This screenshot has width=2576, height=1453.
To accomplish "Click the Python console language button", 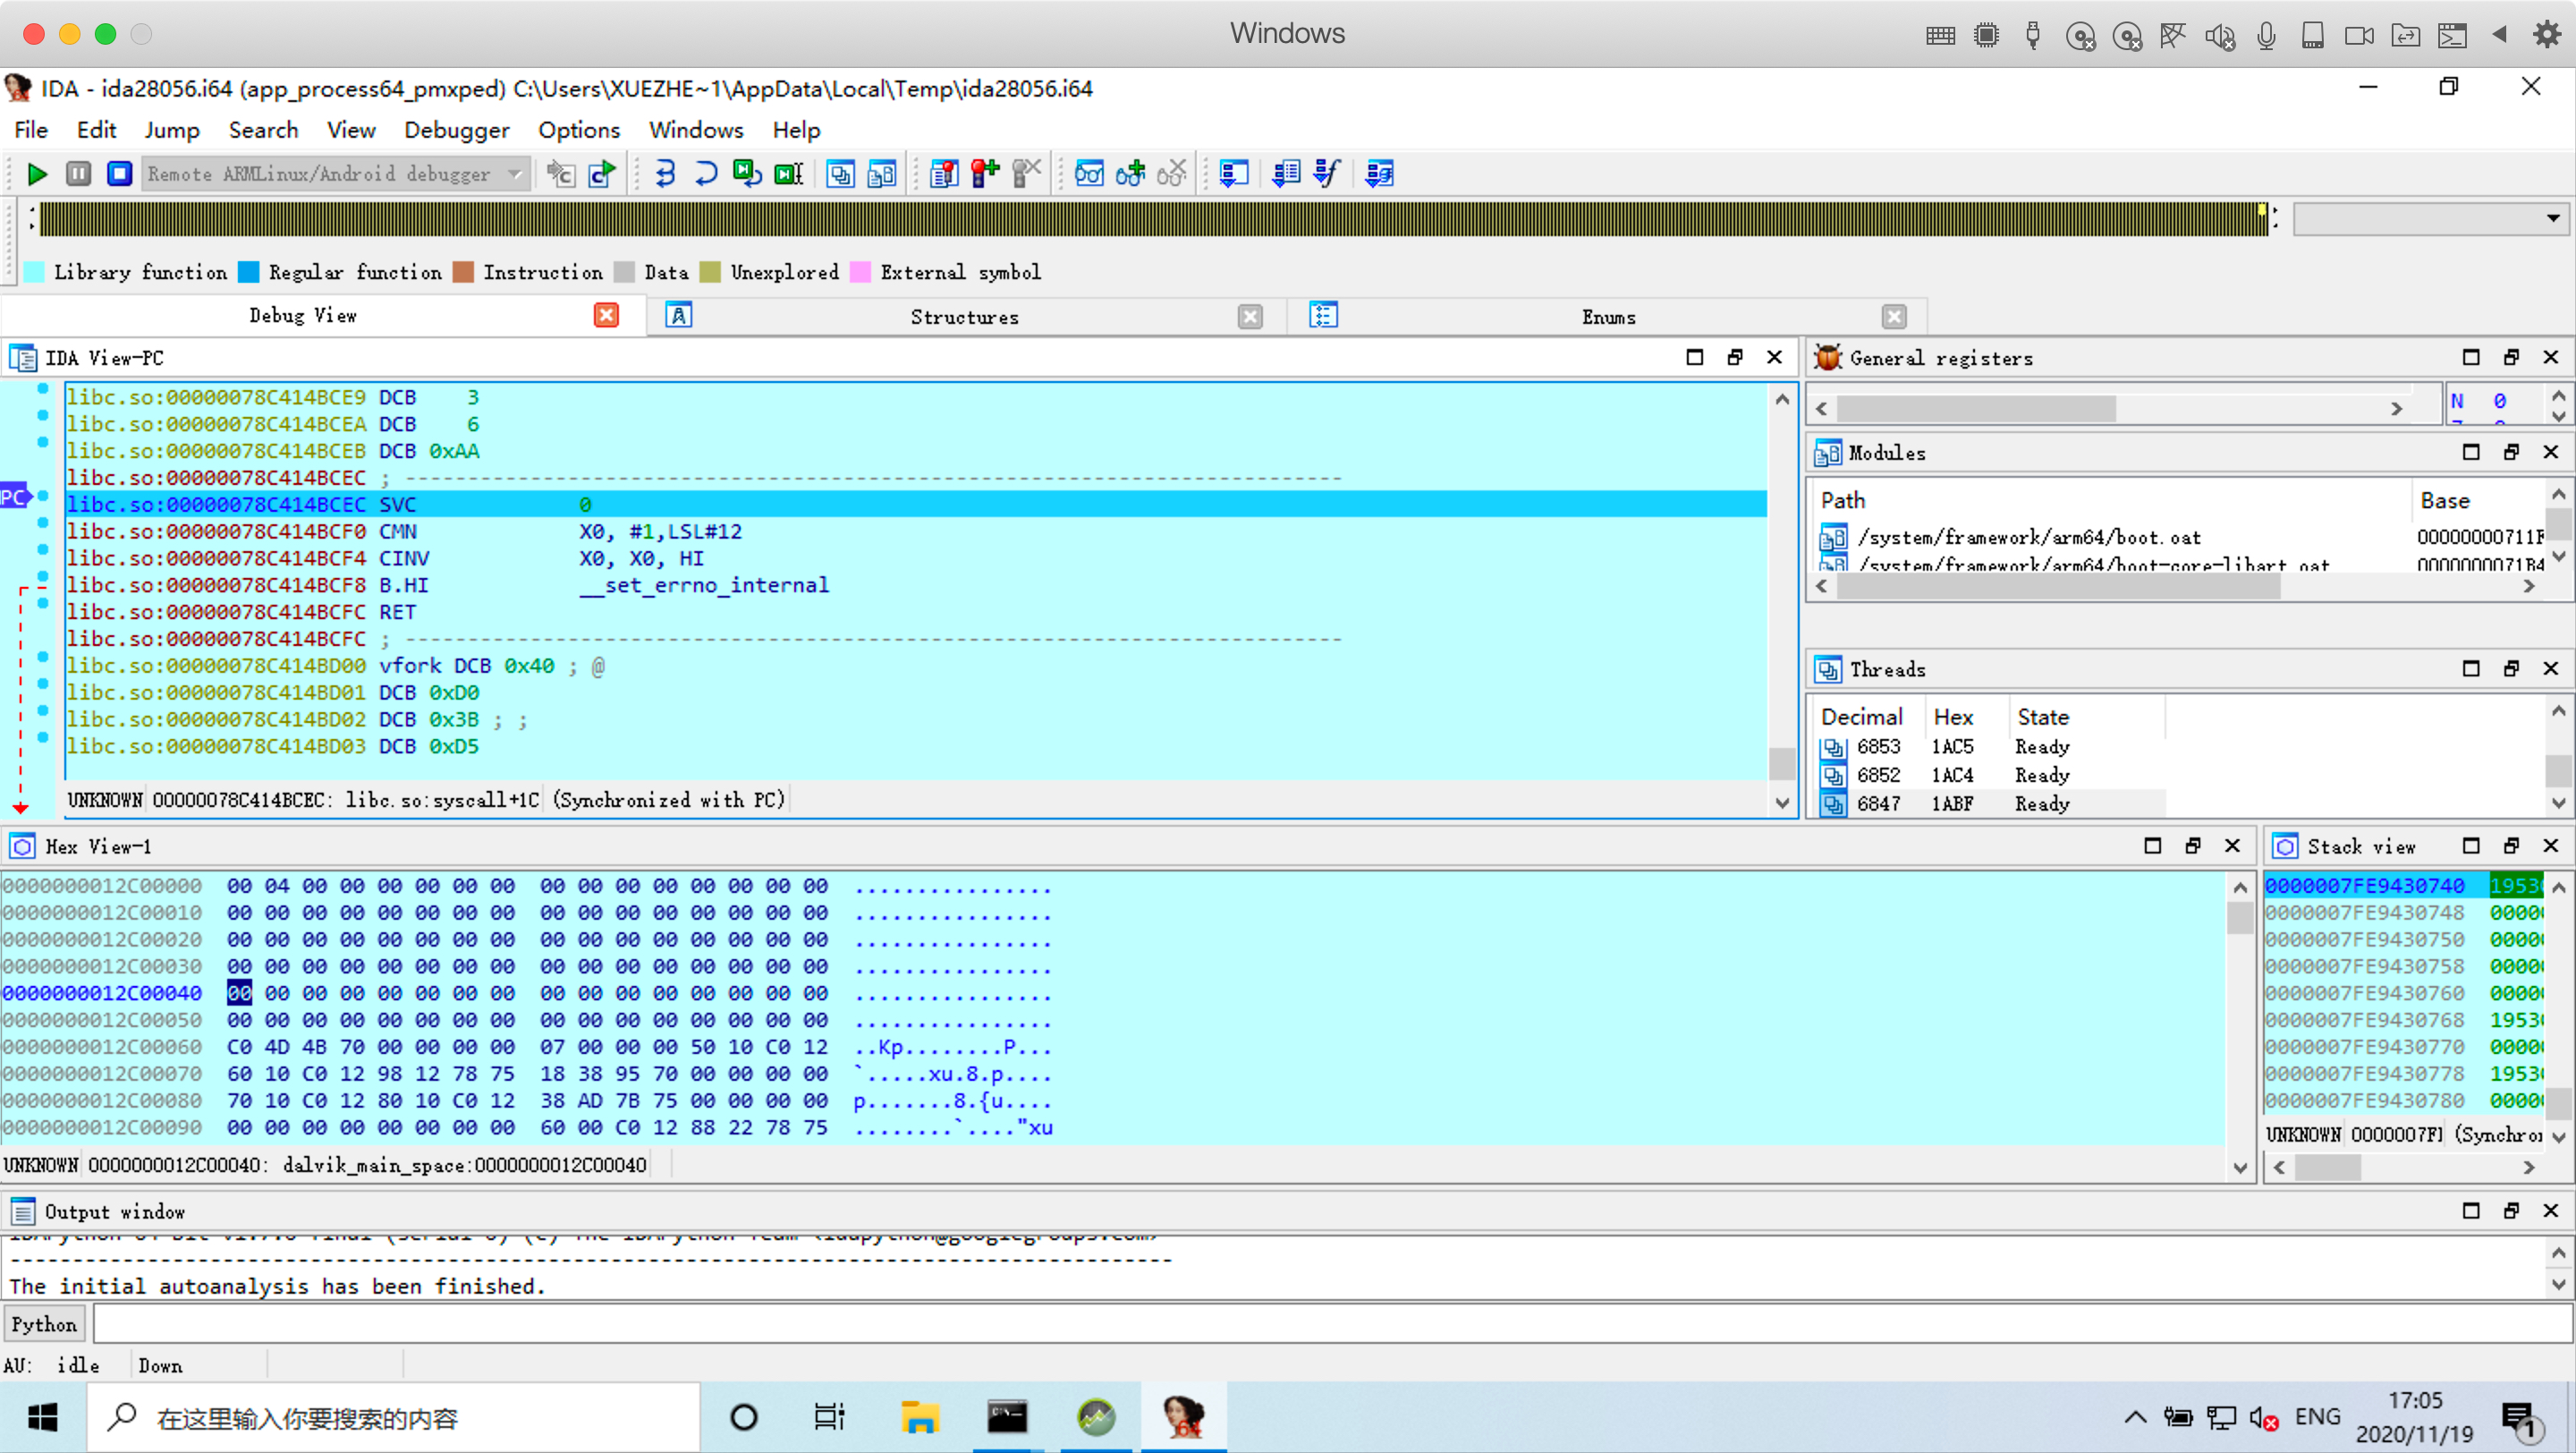I will 44,1324.
